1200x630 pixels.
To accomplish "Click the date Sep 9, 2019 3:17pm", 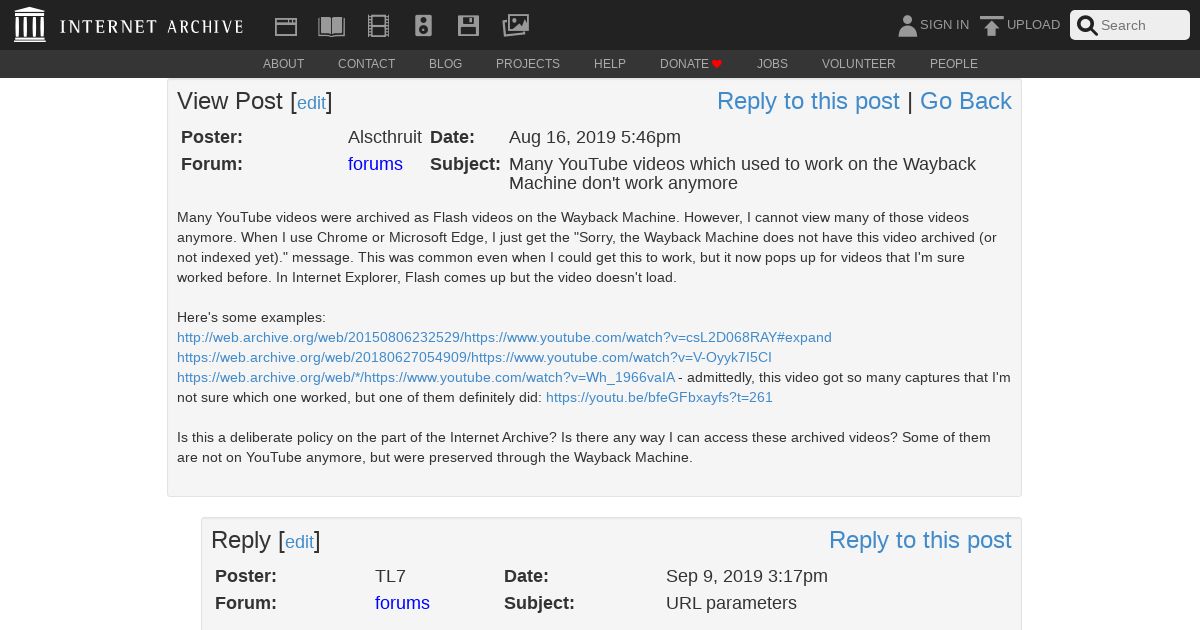I will tap(747, 576).
